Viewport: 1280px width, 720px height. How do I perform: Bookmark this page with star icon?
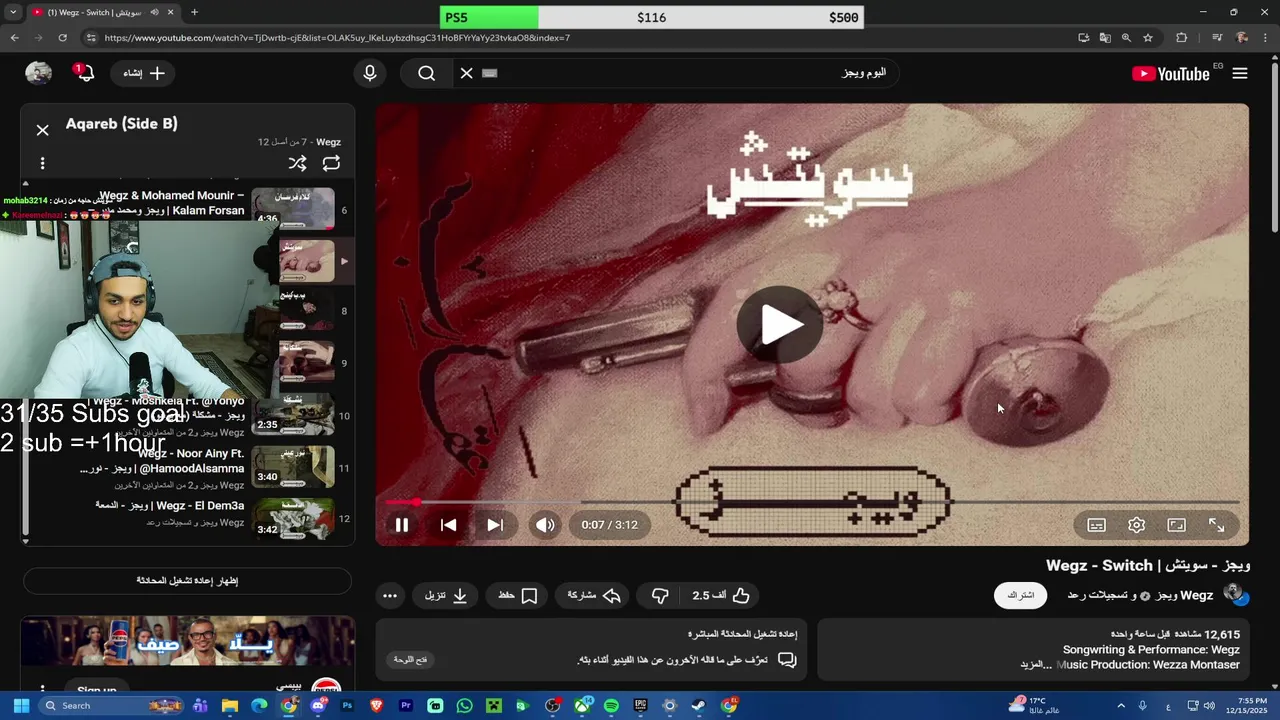1148,38
